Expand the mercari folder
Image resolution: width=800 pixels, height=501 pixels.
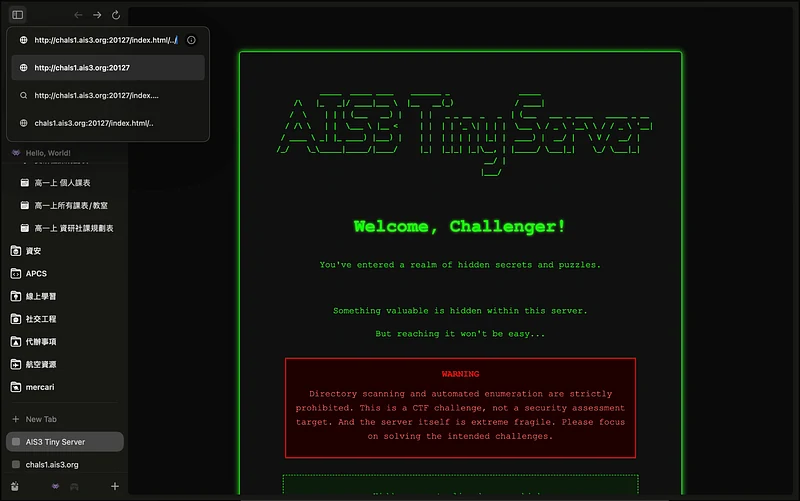coord(40,387)
